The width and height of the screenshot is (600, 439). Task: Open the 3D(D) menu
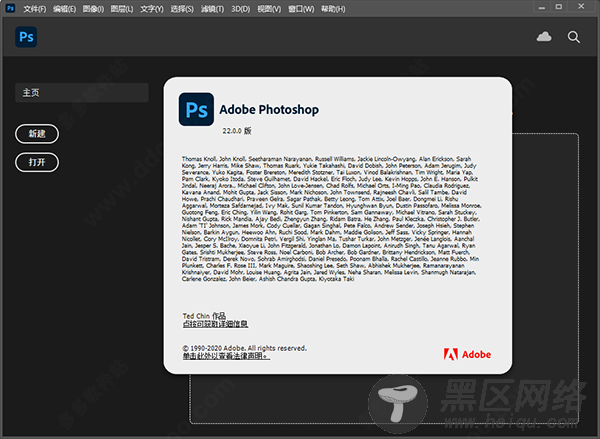(x=240, y=9)
